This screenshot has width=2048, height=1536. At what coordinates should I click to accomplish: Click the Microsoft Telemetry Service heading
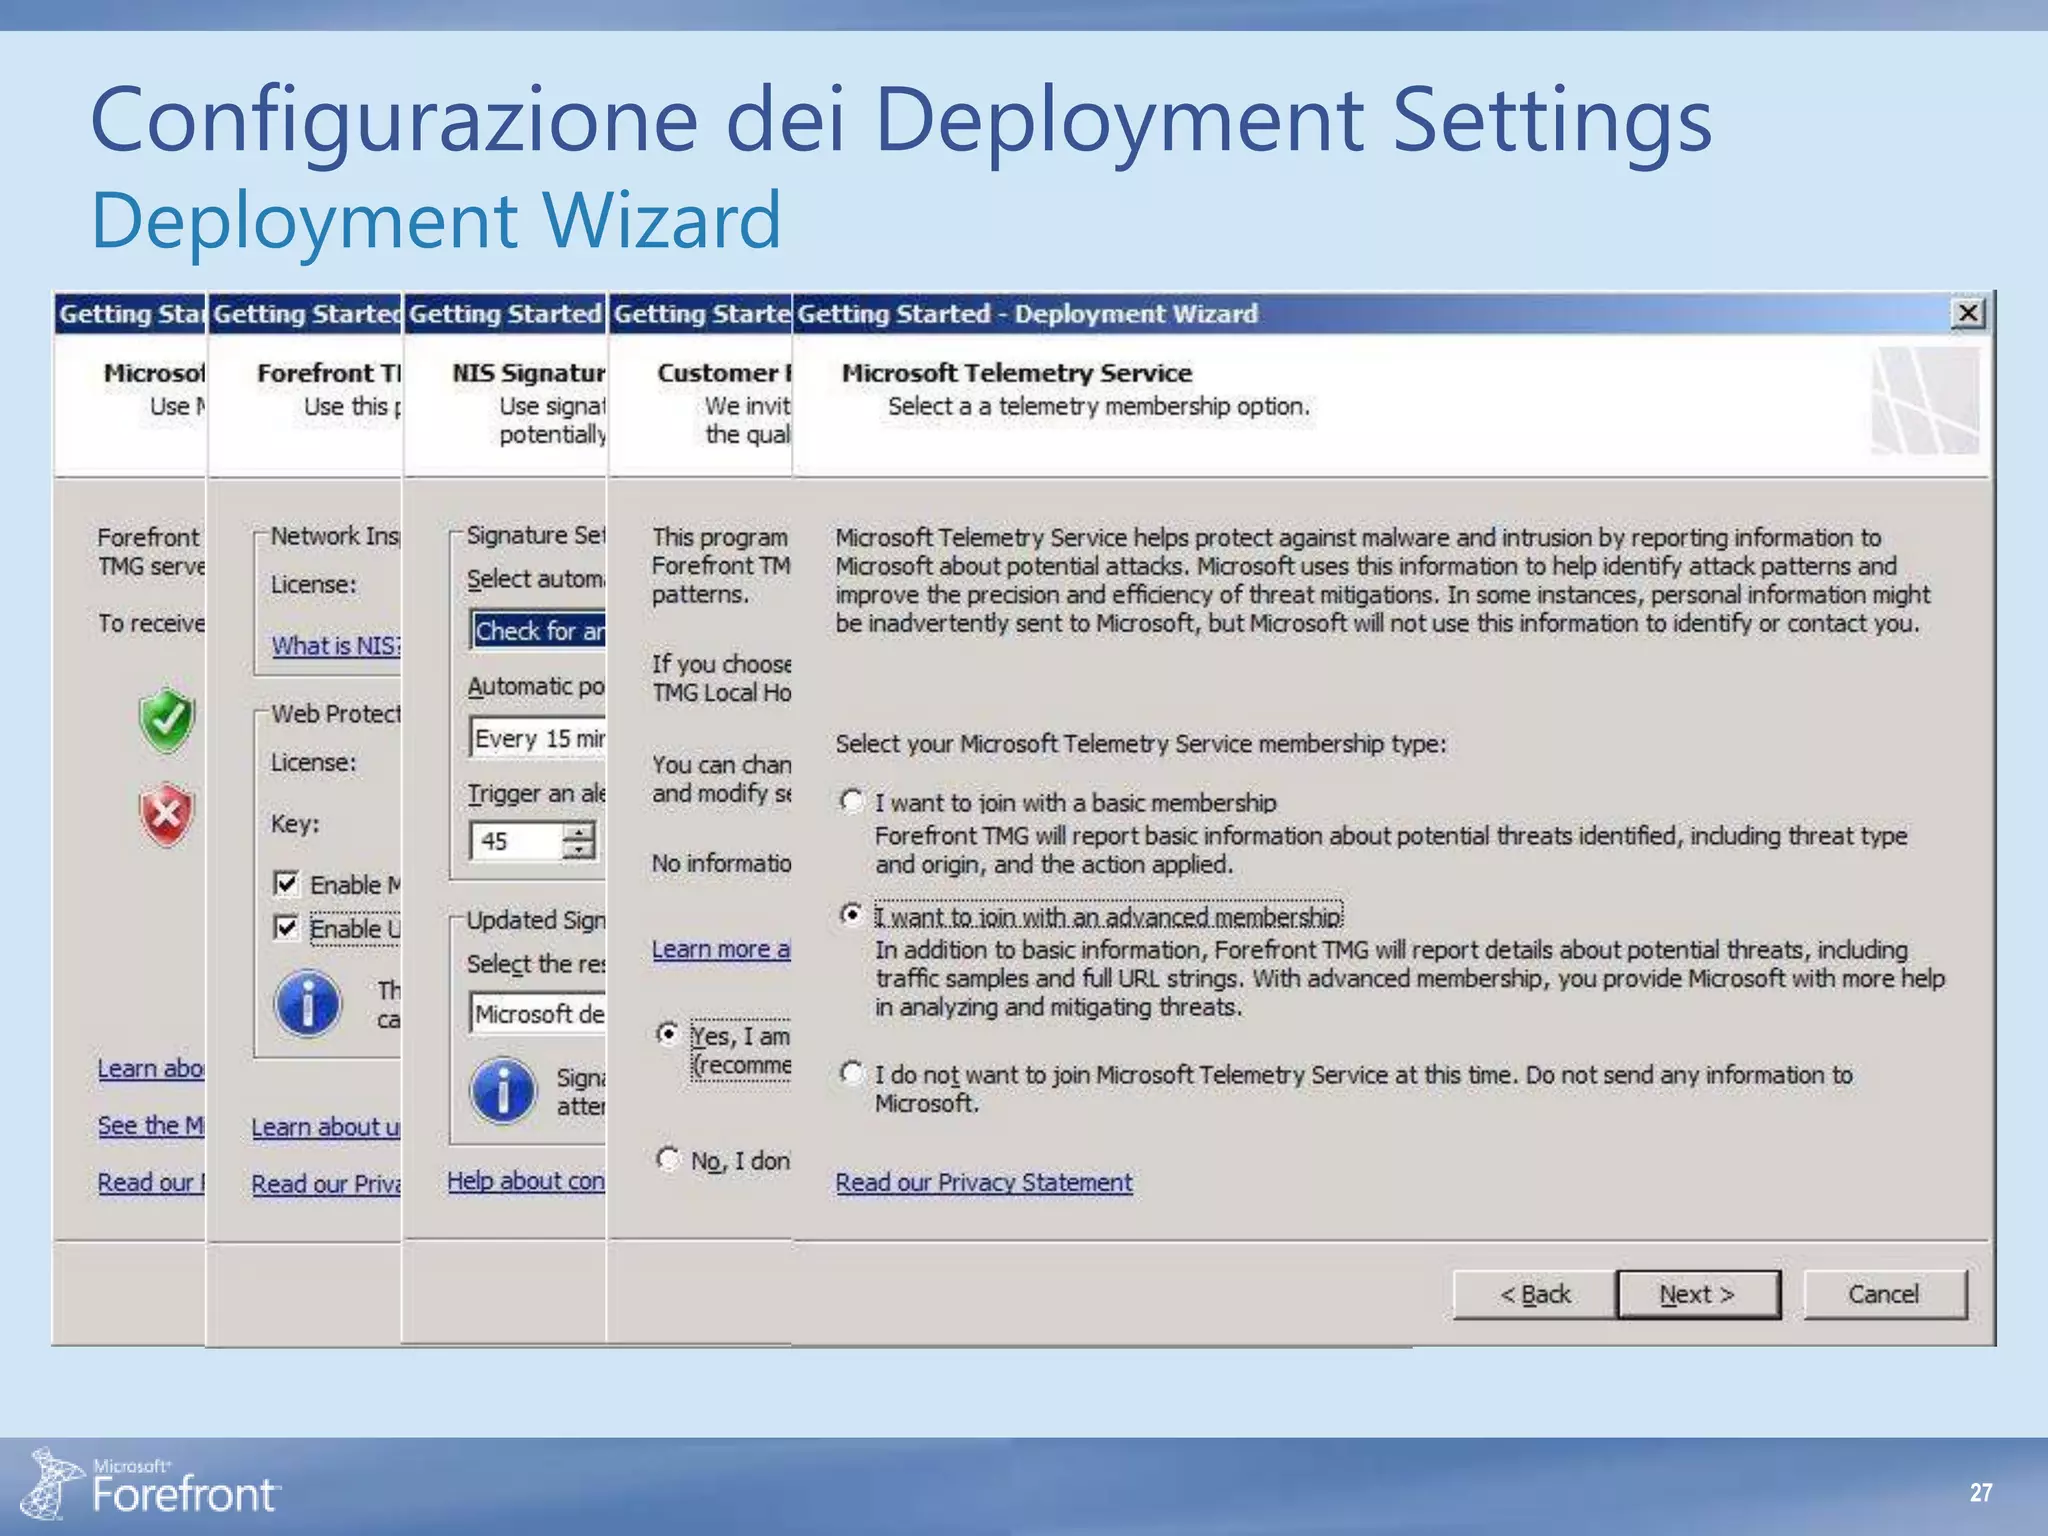[1017, 373]
